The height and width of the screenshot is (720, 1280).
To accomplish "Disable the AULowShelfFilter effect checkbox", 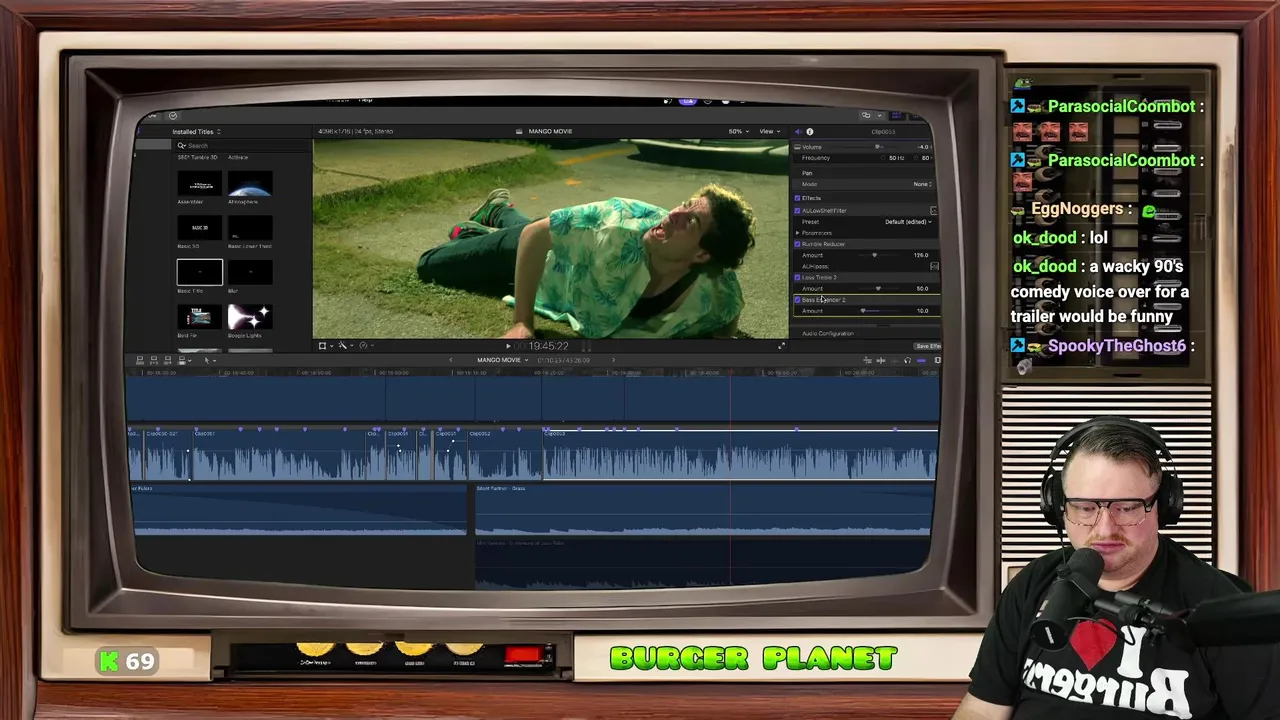I will coord(797,211).
